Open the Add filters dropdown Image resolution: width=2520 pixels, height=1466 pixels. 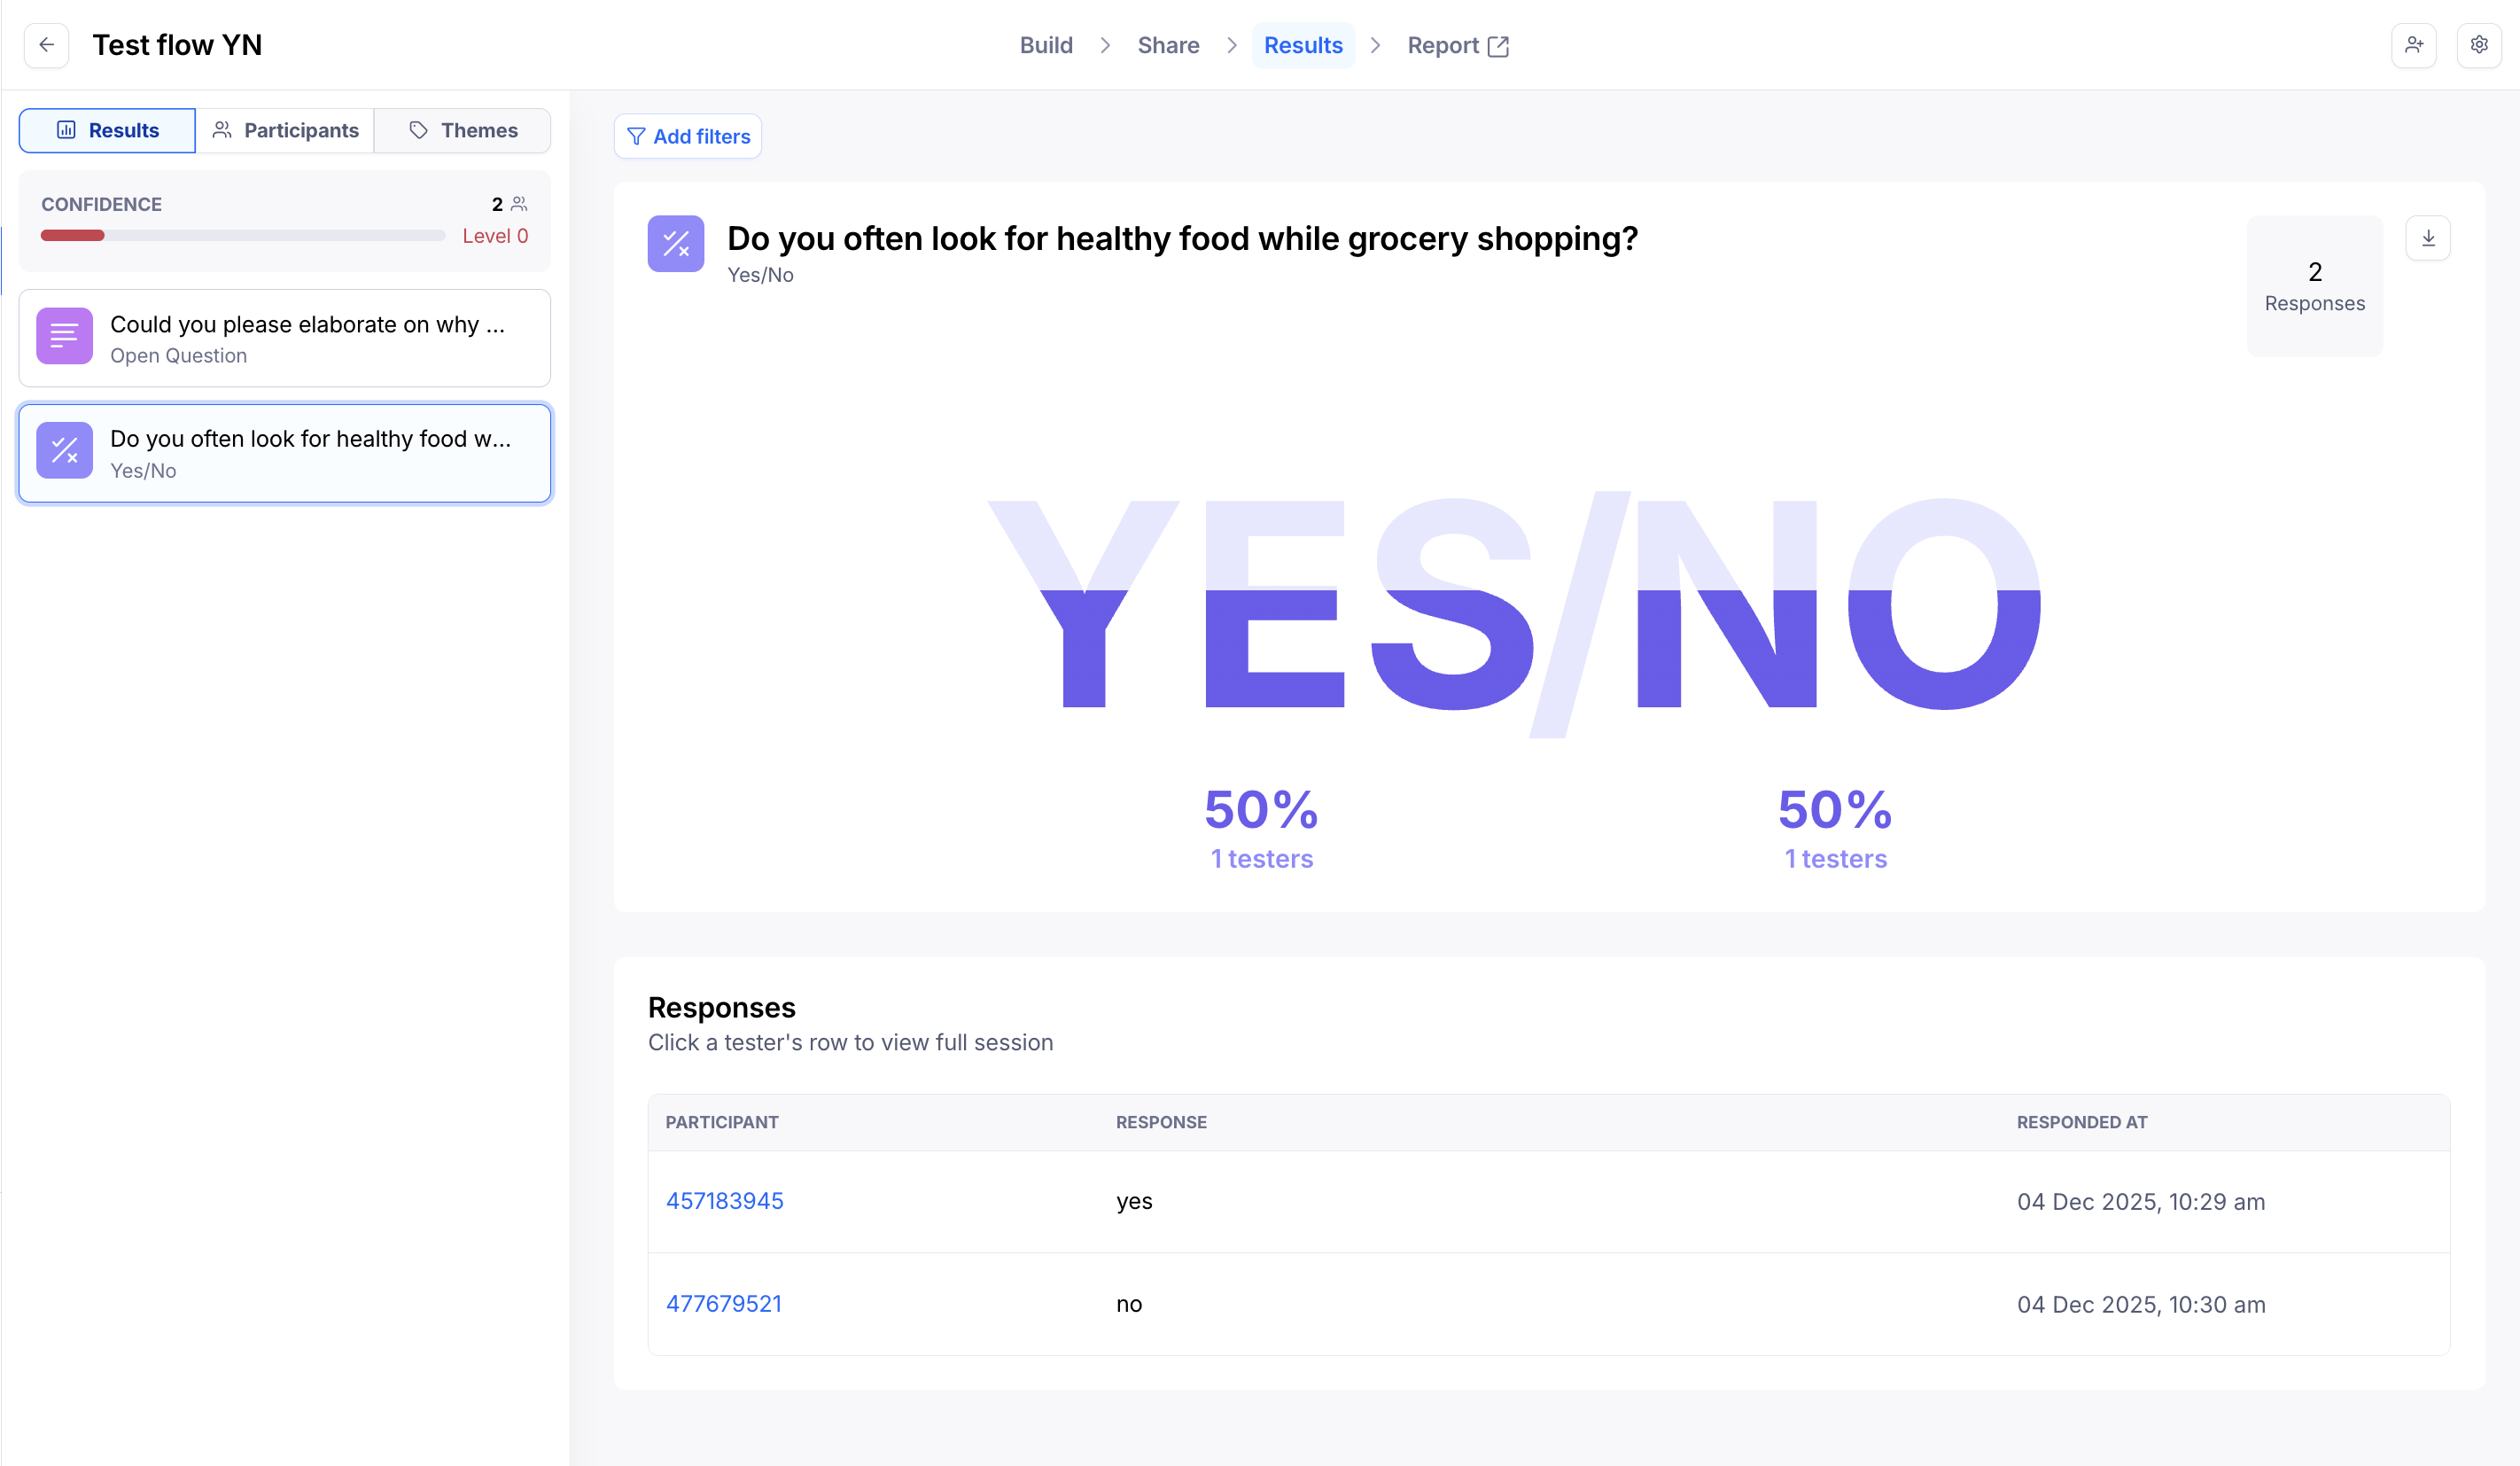pos(688,137)
